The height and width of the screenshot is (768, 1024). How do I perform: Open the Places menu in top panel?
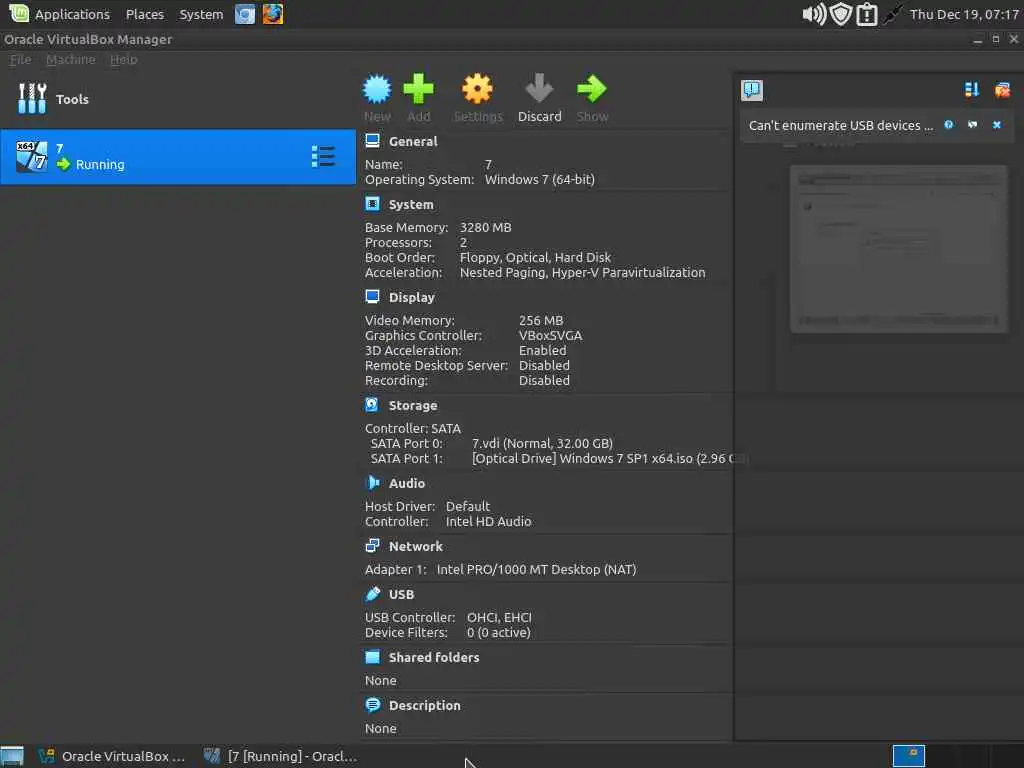click(x=144, y=14)
